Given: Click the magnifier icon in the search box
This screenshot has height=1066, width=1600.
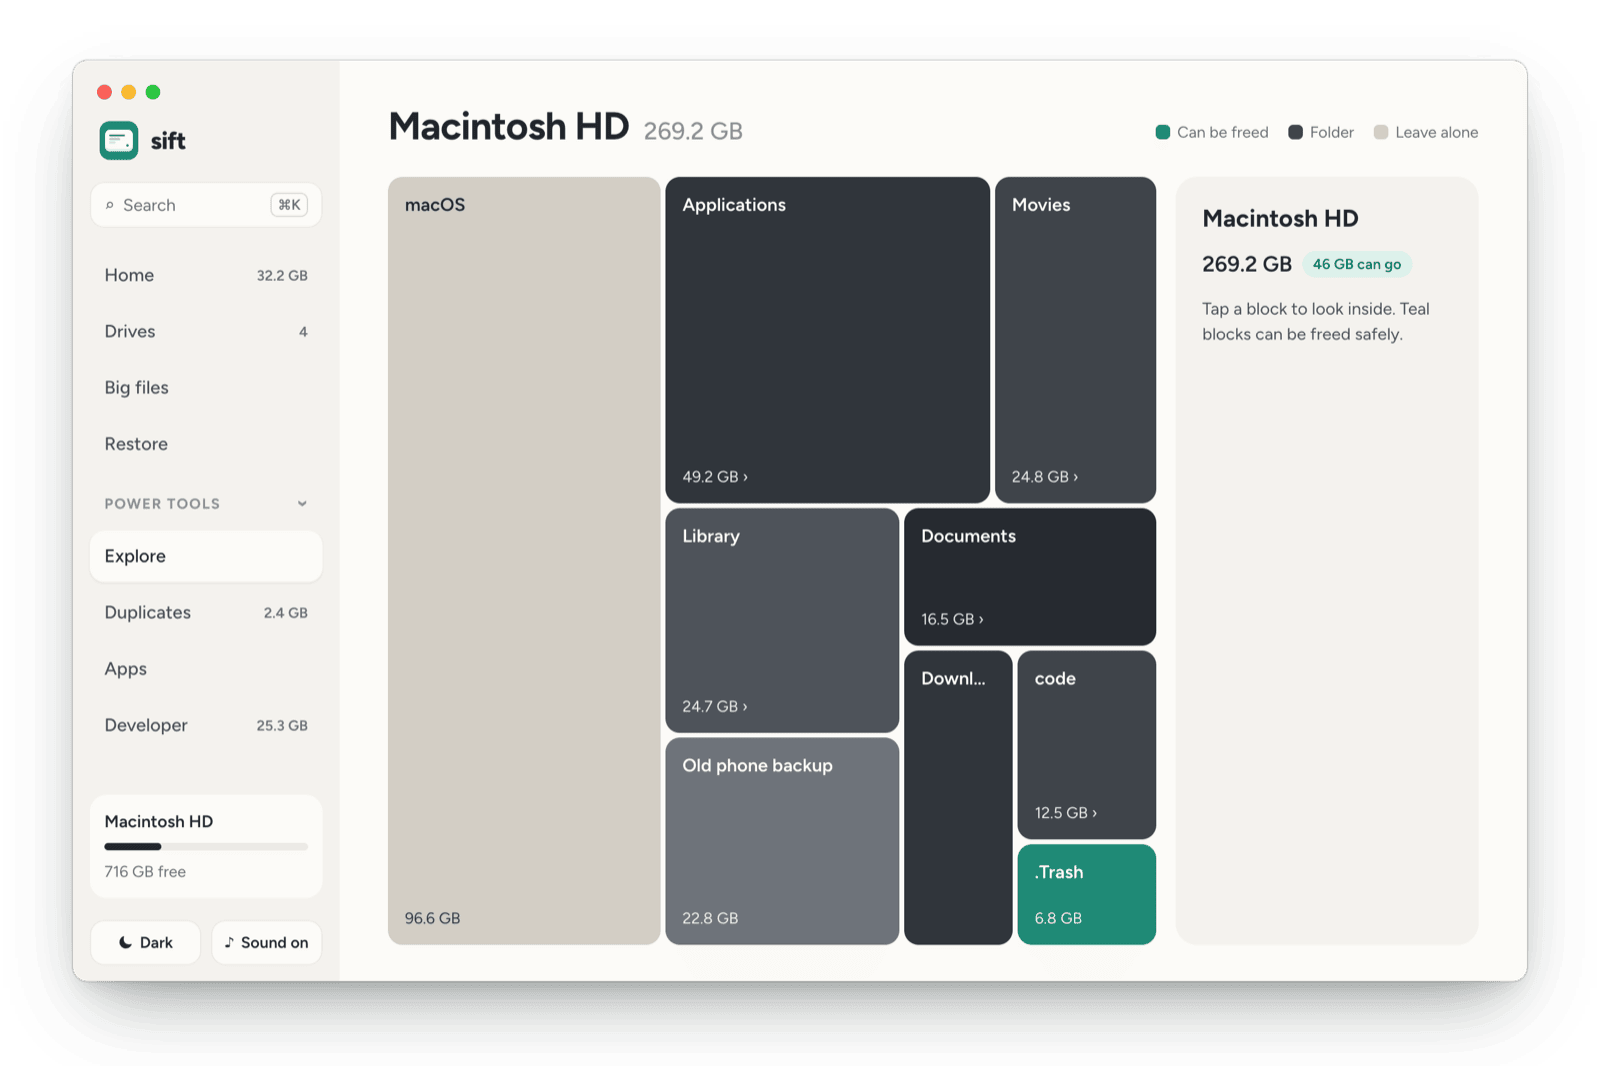Looking at the screenshot, I should (x=110, y=205).
